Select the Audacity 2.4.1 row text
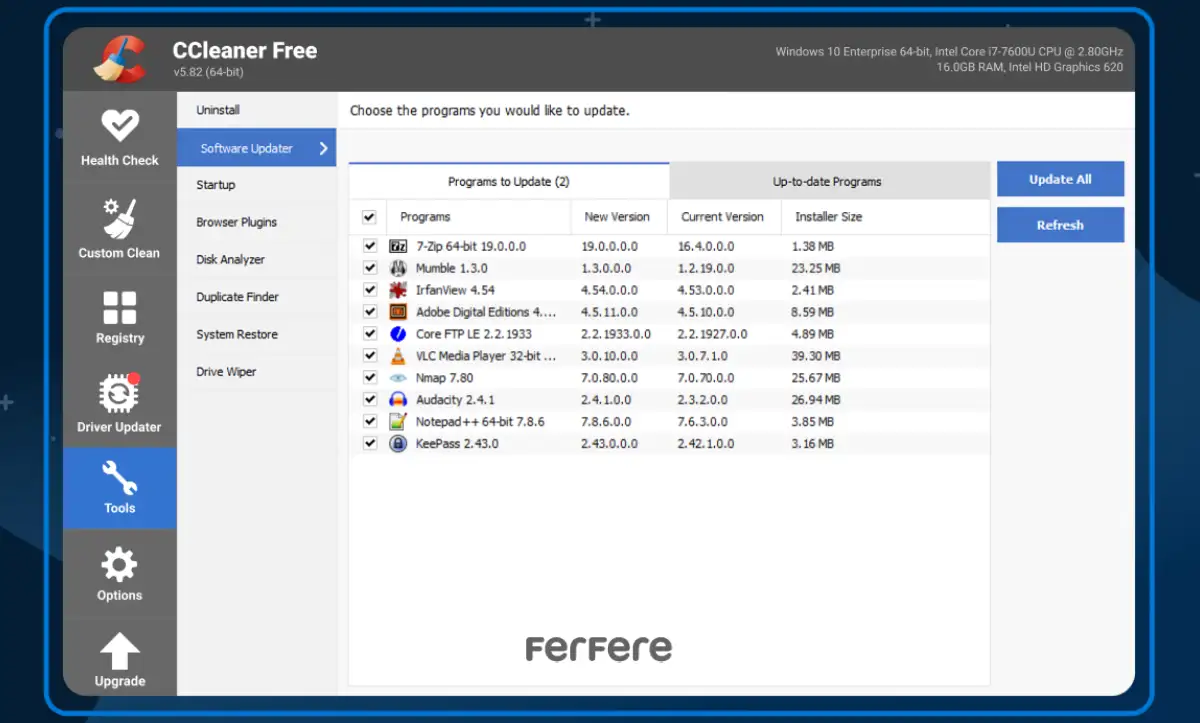Screen dimensions: 1200x723 pos(455,400)
